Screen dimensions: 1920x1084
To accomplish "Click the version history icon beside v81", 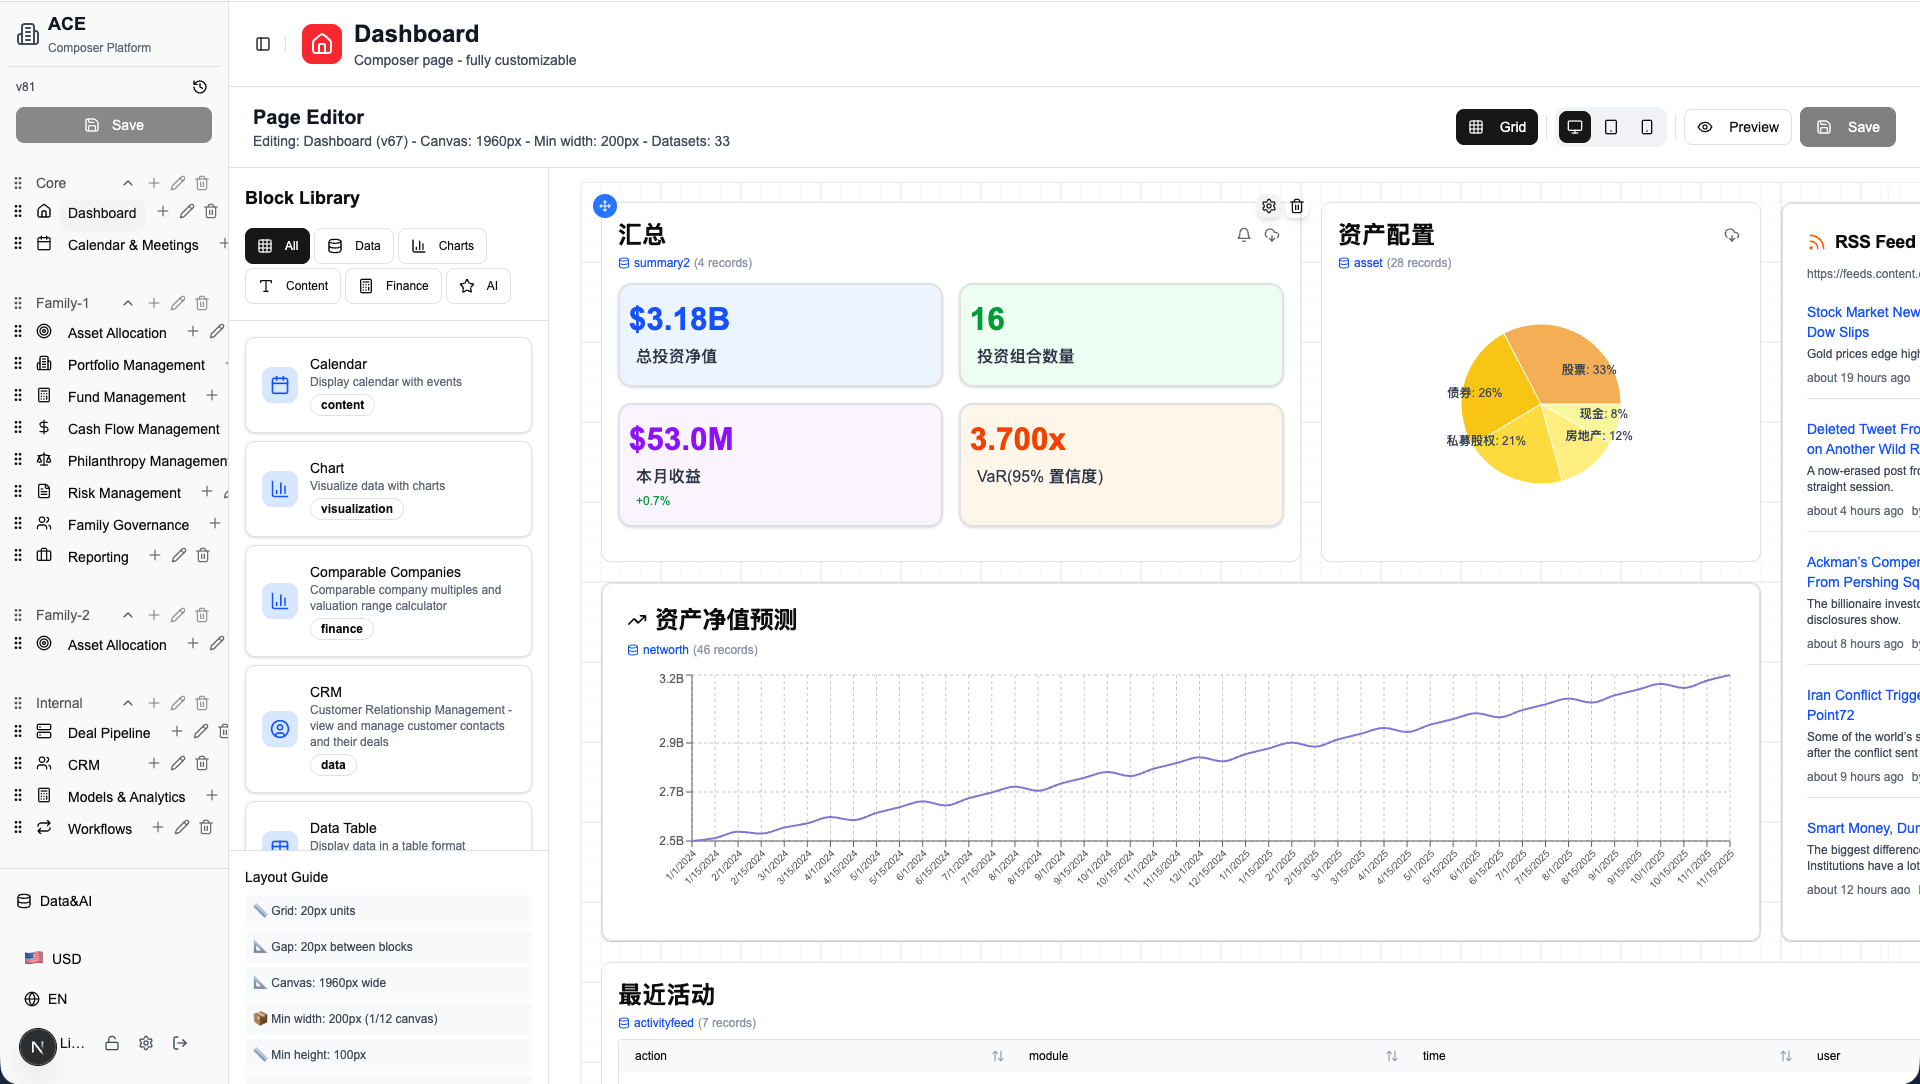I will coord(199,87).
